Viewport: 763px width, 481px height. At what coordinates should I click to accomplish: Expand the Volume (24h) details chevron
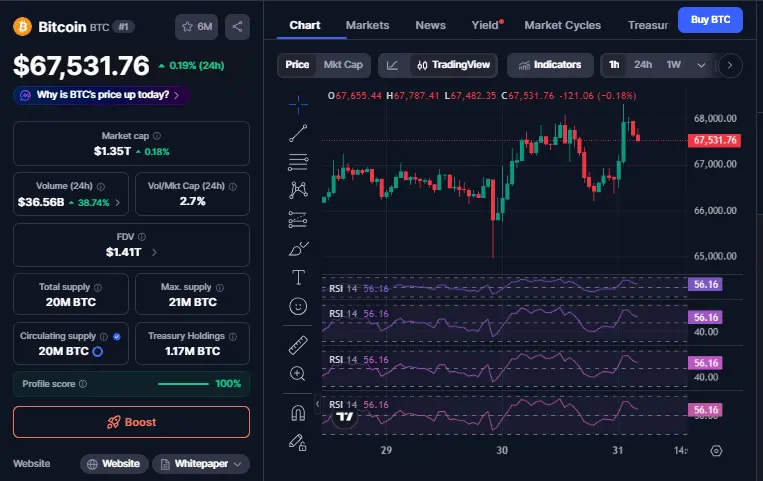(x=117, y=203)
